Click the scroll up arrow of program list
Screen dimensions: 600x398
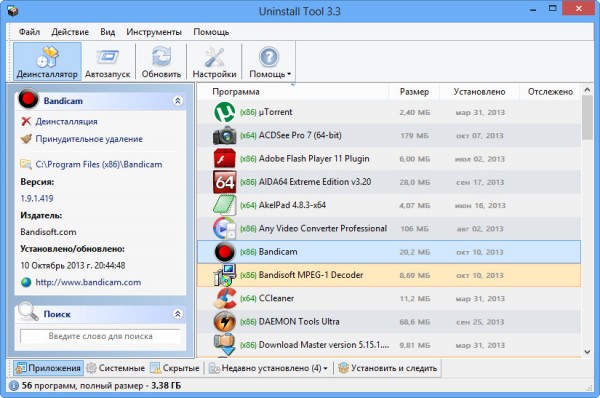tap(587, 90)
